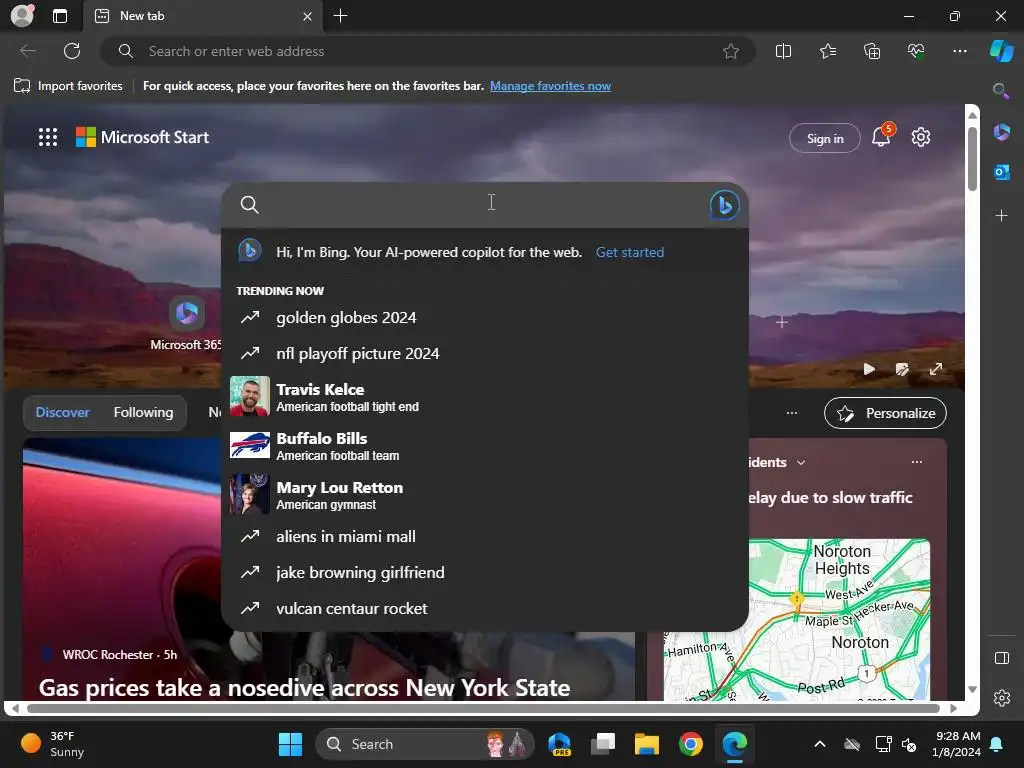Viewport: 1024px width, 768px height.
Task: Open the tab actions menu icon
Action: coord(60,16)
